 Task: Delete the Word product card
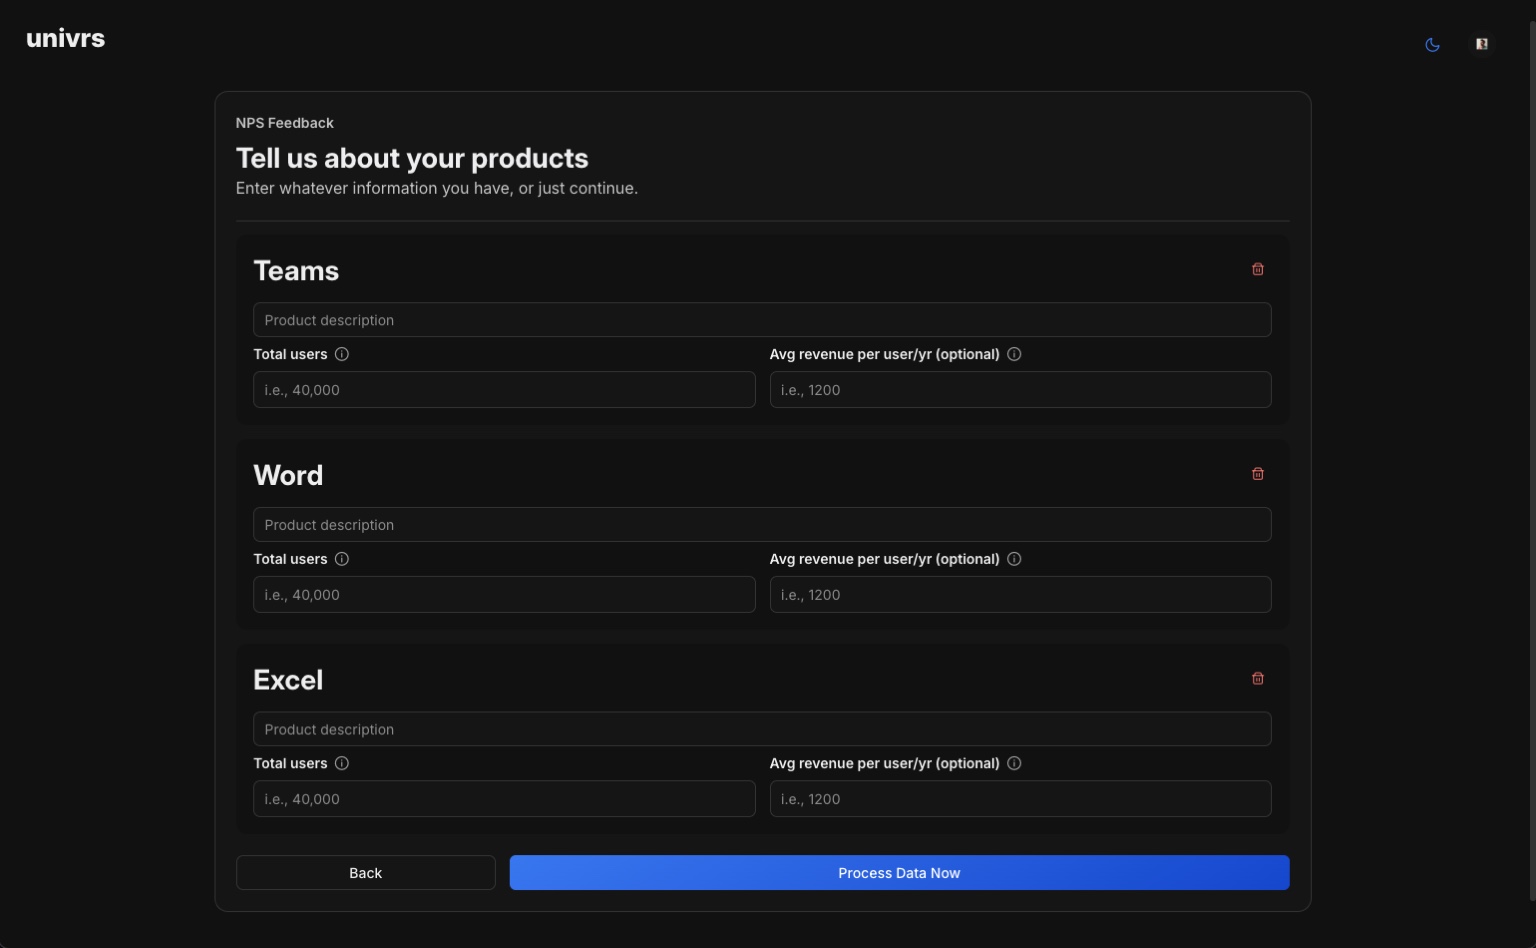pyautogui.click(x=1258, y=474)
